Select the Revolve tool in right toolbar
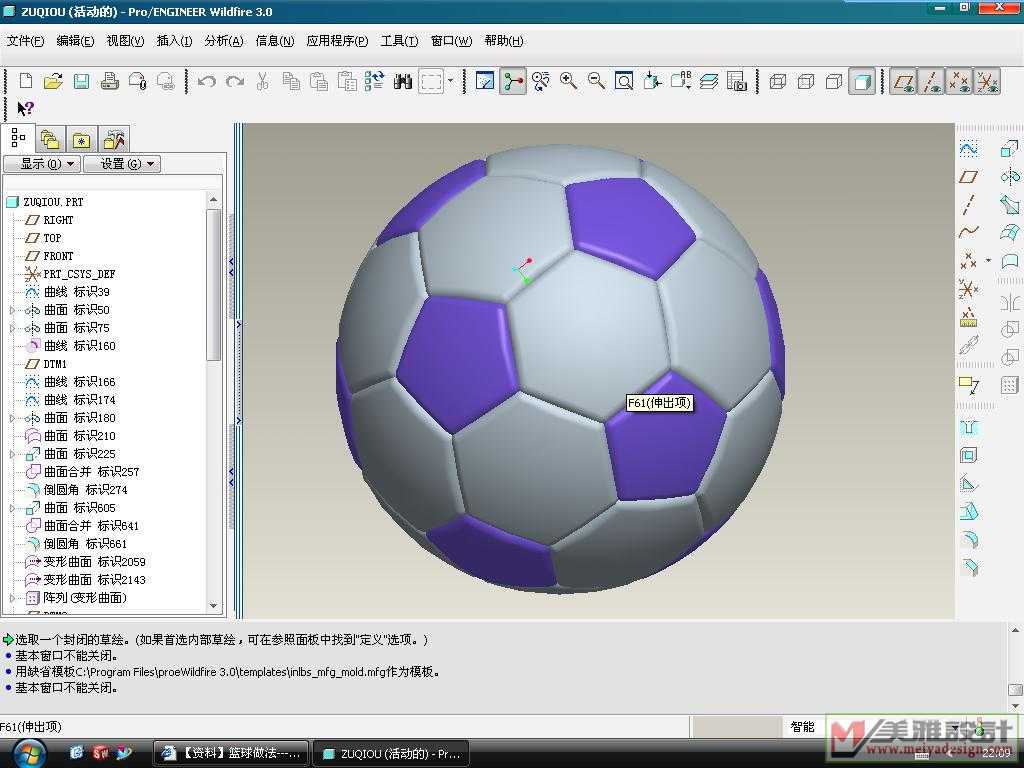The height and width of the screenshot is (768, 1024). pyautogui.click(x=1009, y=176)
